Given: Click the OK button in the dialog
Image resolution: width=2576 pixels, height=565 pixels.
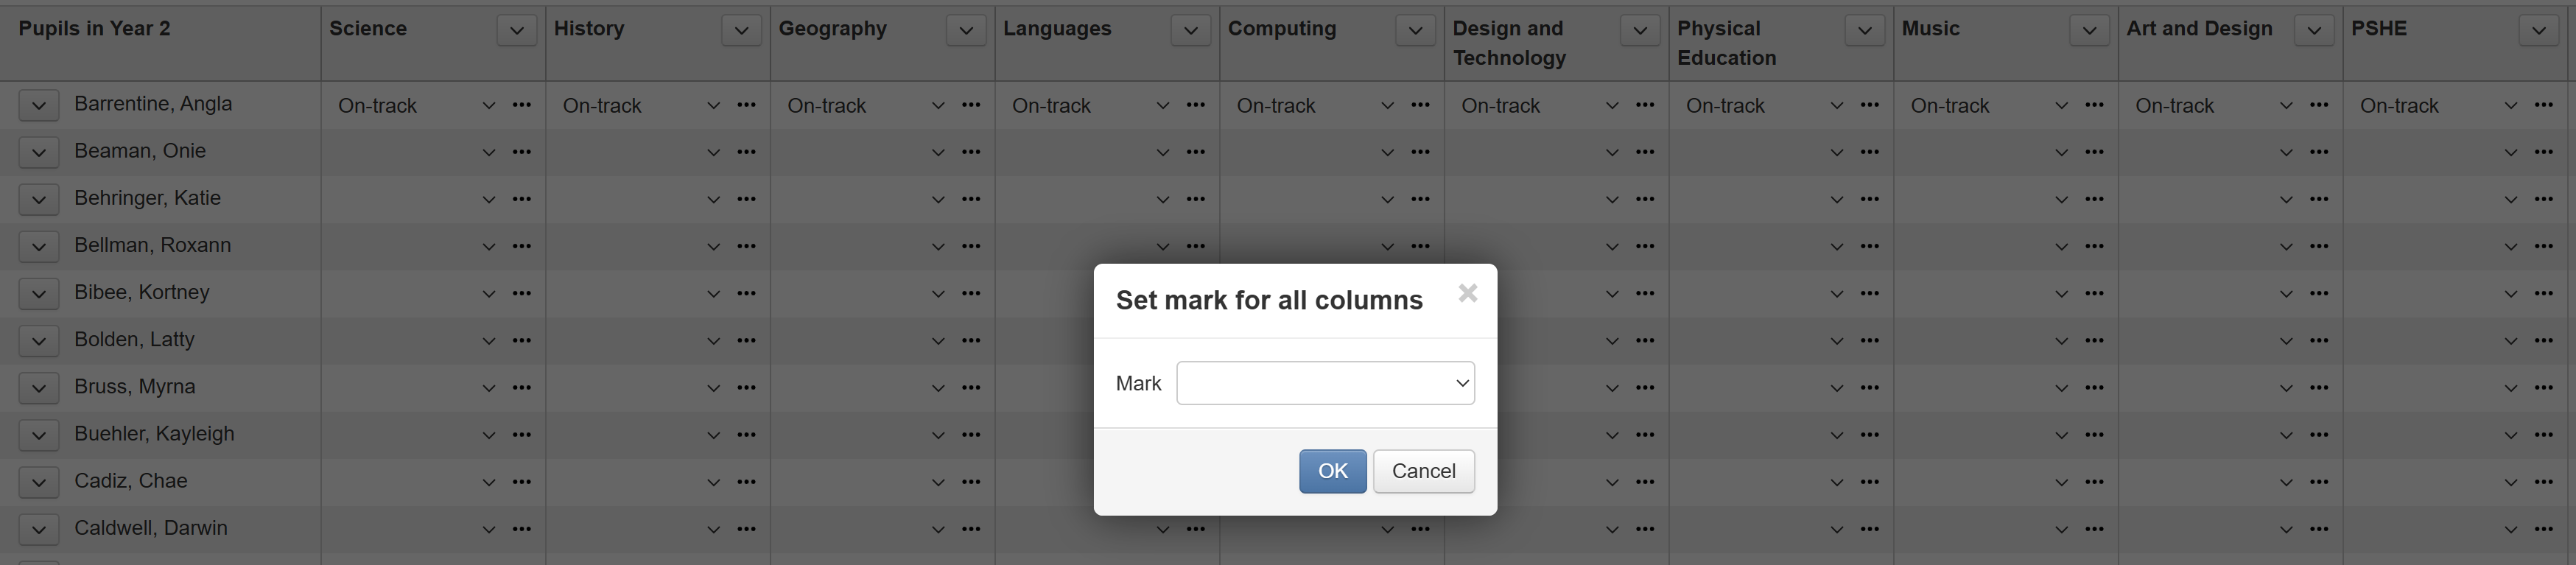Looking at the screenshot, I should pyautogui.click(x=1332, y=471).
